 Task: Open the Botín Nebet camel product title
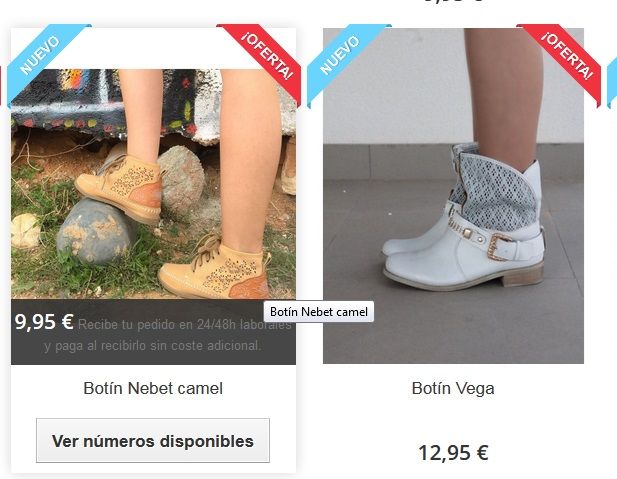153,388
